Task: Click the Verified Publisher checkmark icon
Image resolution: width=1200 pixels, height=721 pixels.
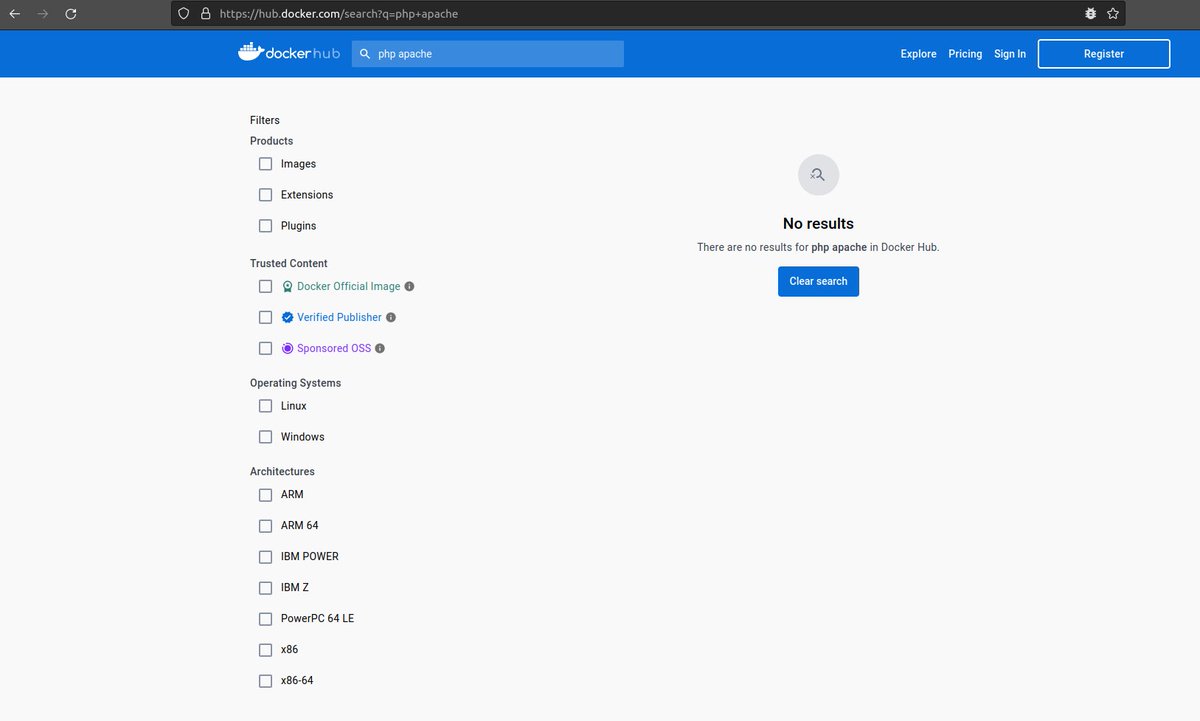Action: pos(287,317)
